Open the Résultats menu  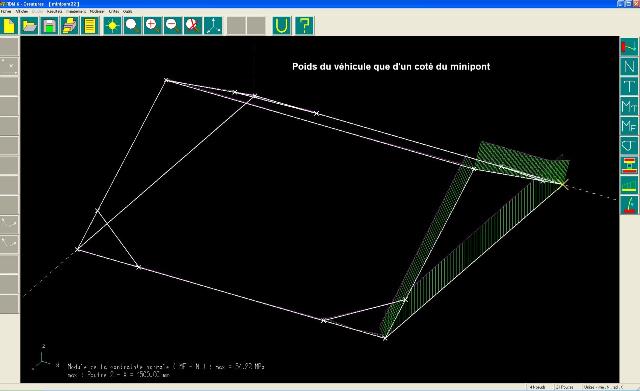55,11
